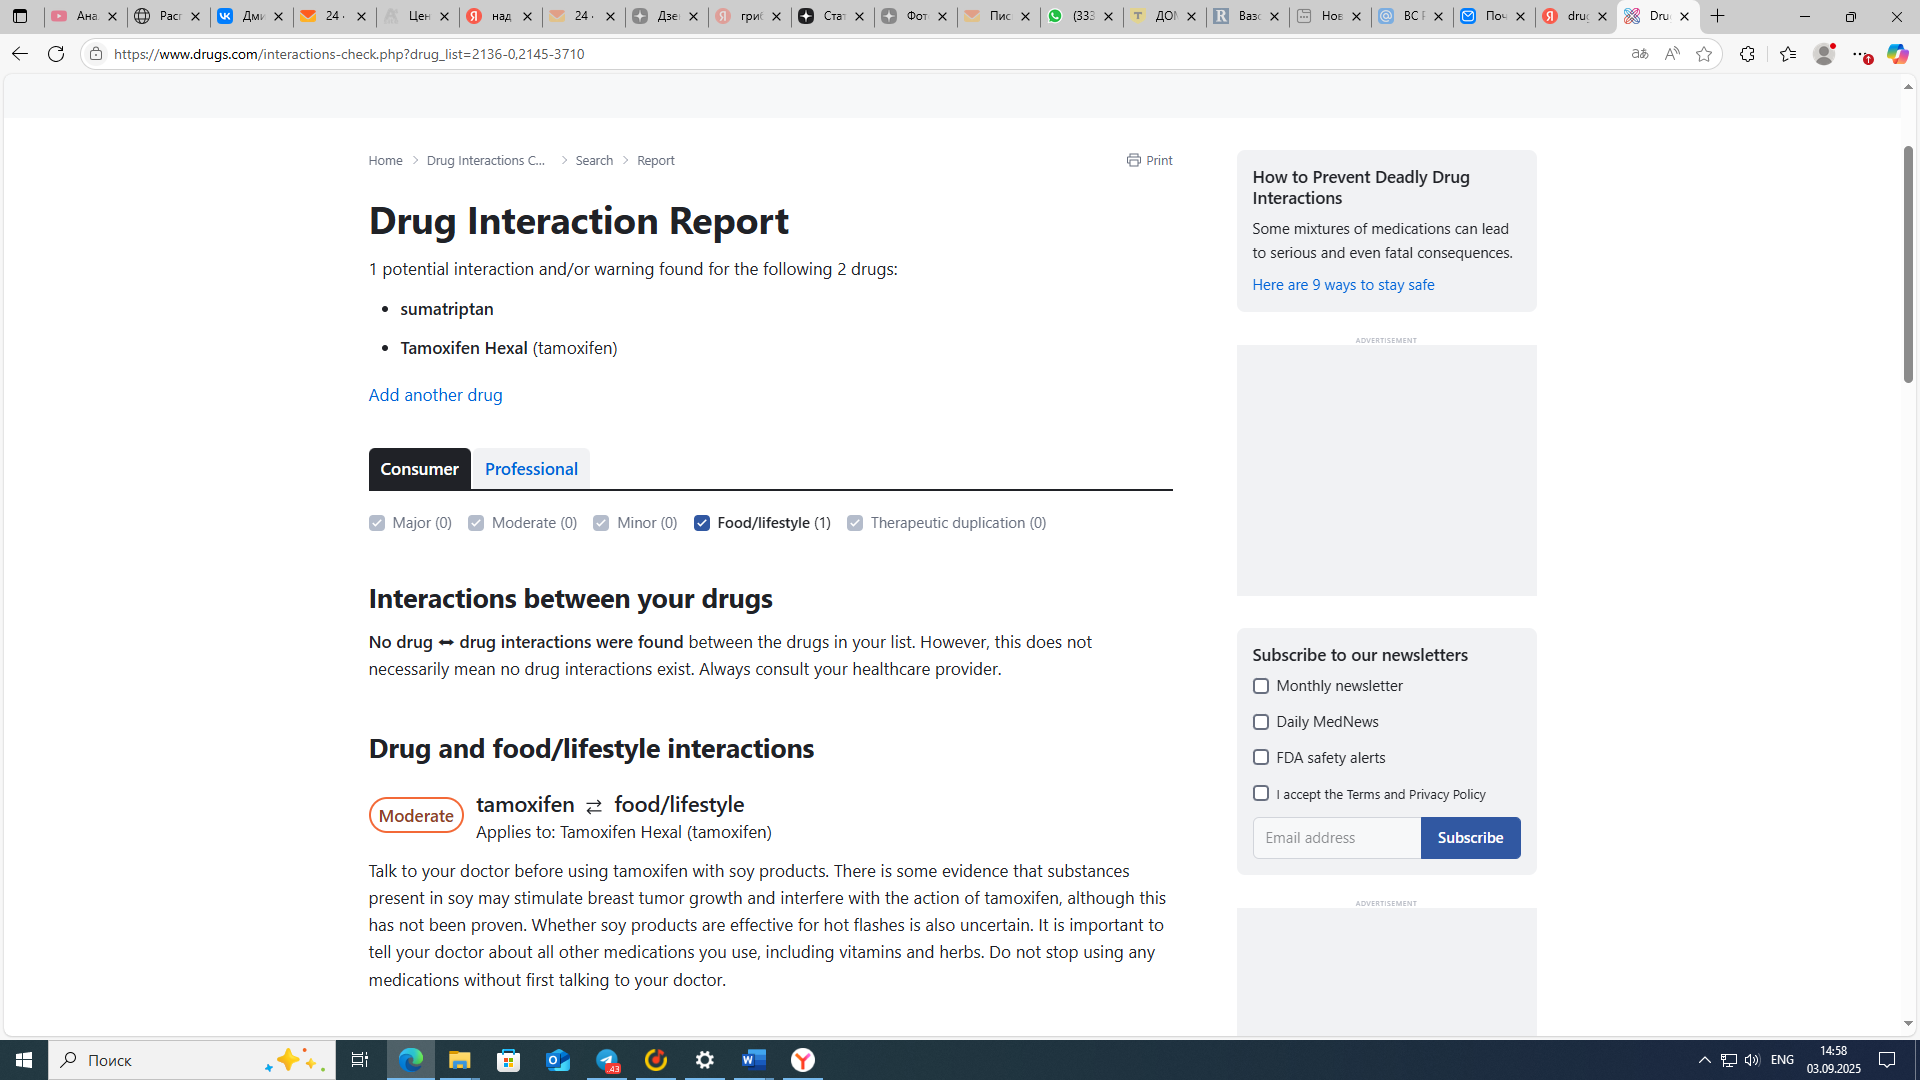This screenshot has height=1080, width=1920.
Task: Click the Email address input field
Action: [x=1336, y=838]
